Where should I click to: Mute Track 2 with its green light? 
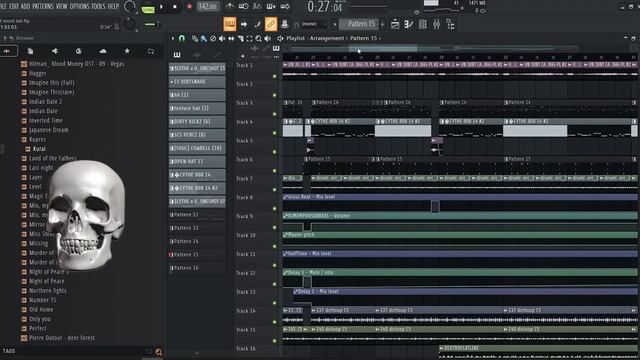click(x=274, y=95)
